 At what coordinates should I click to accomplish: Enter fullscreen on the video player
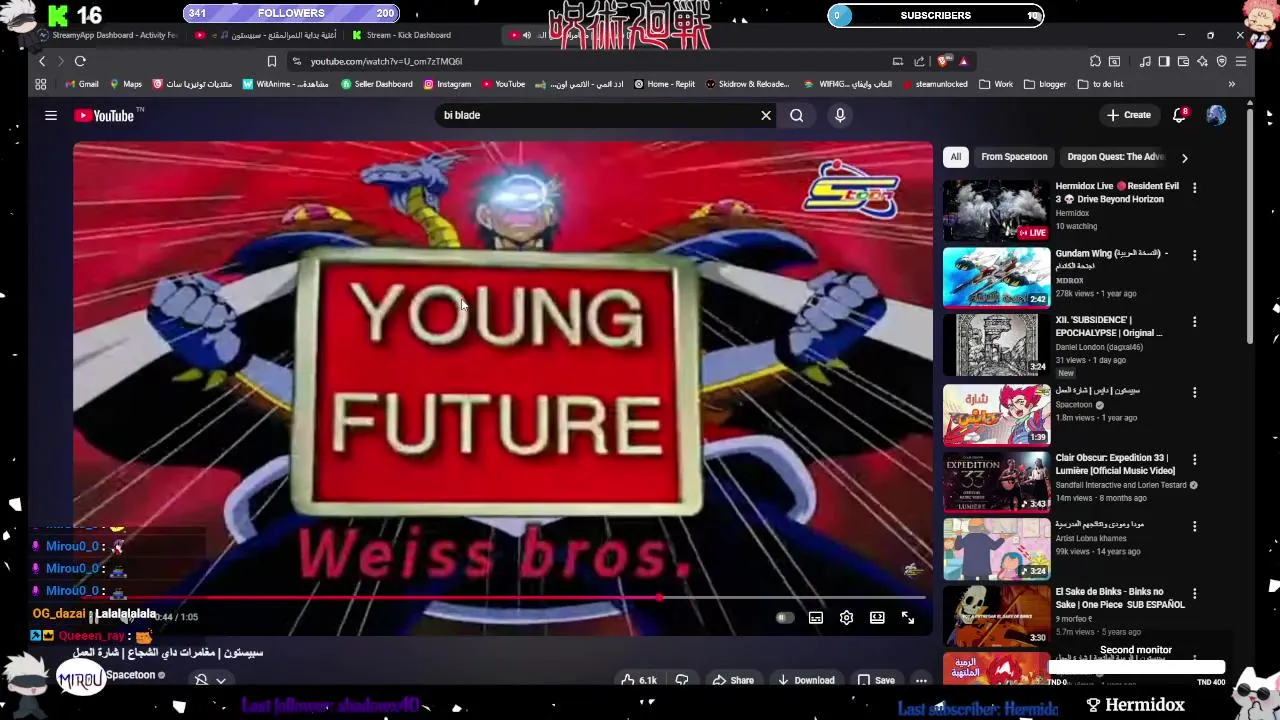click(908, 618)
